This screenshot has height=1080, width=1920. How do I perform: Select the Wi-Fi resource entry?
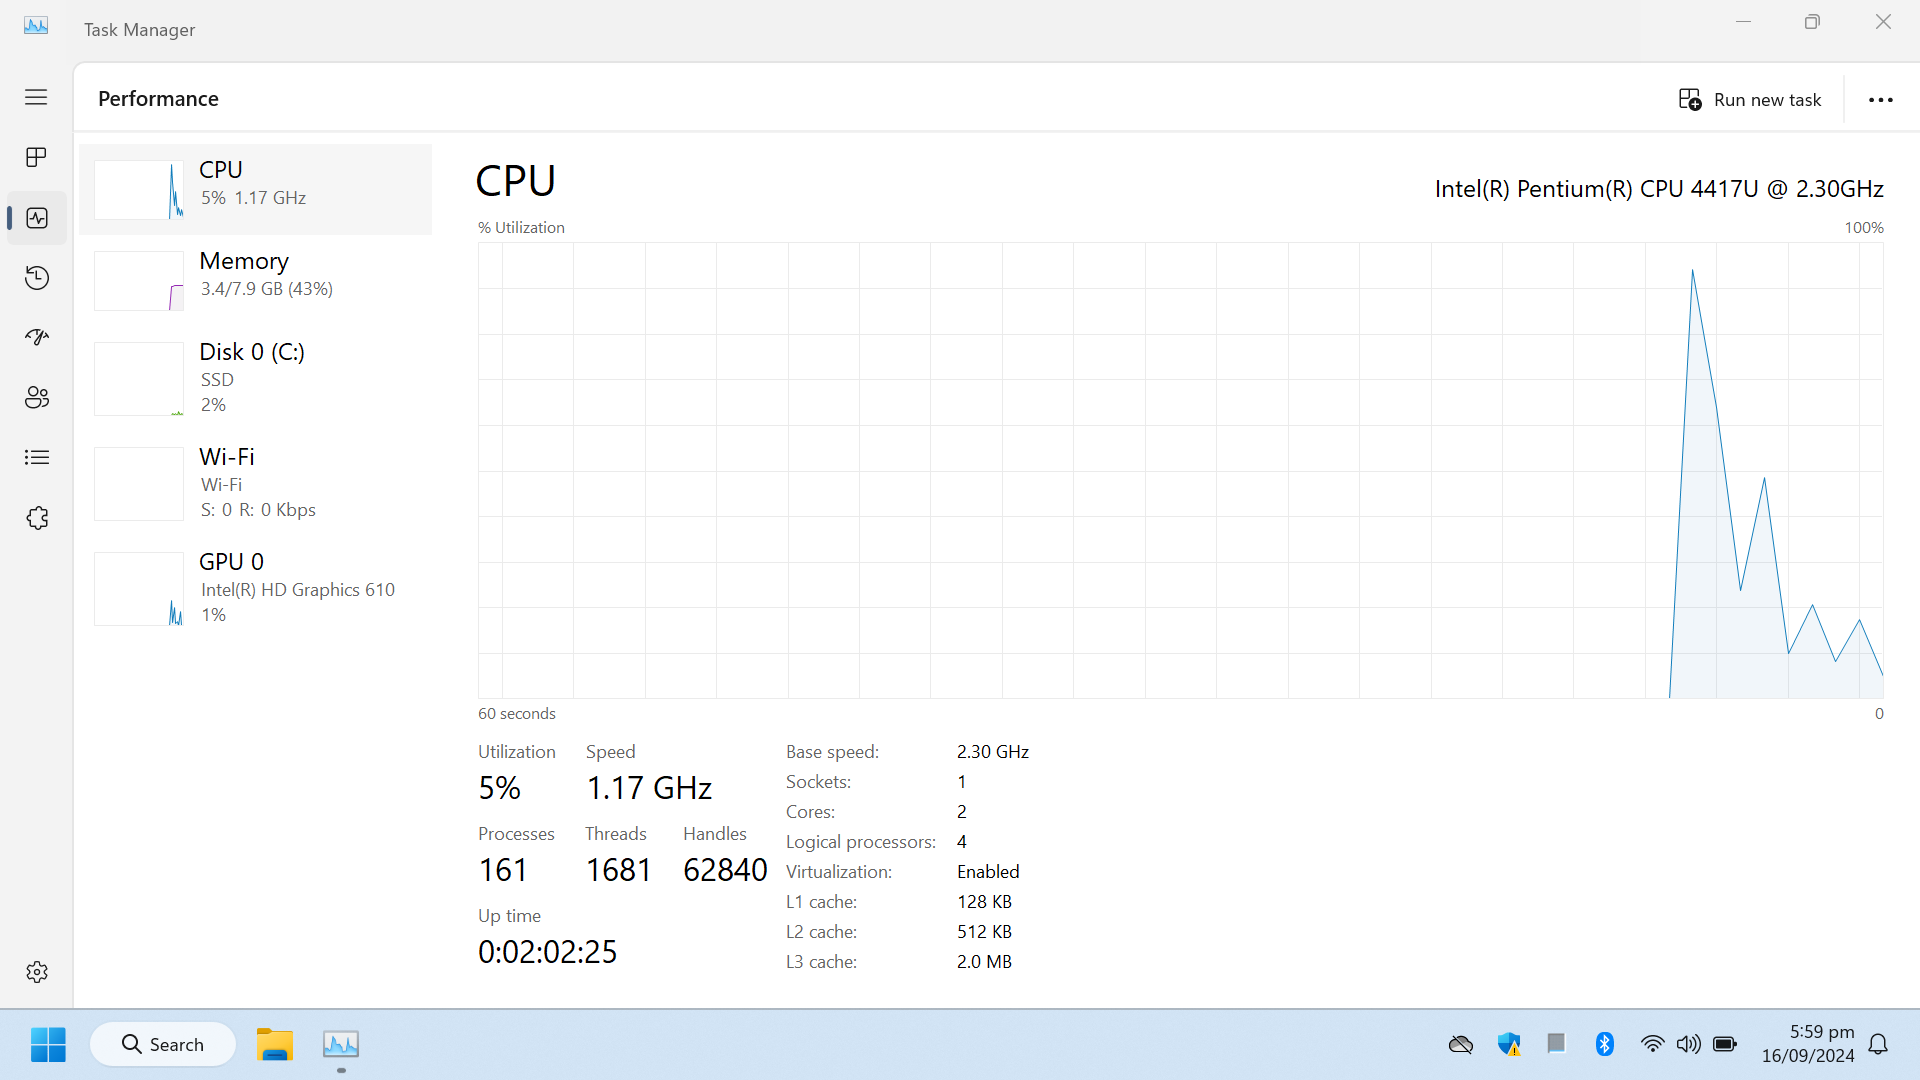[256, 483]
